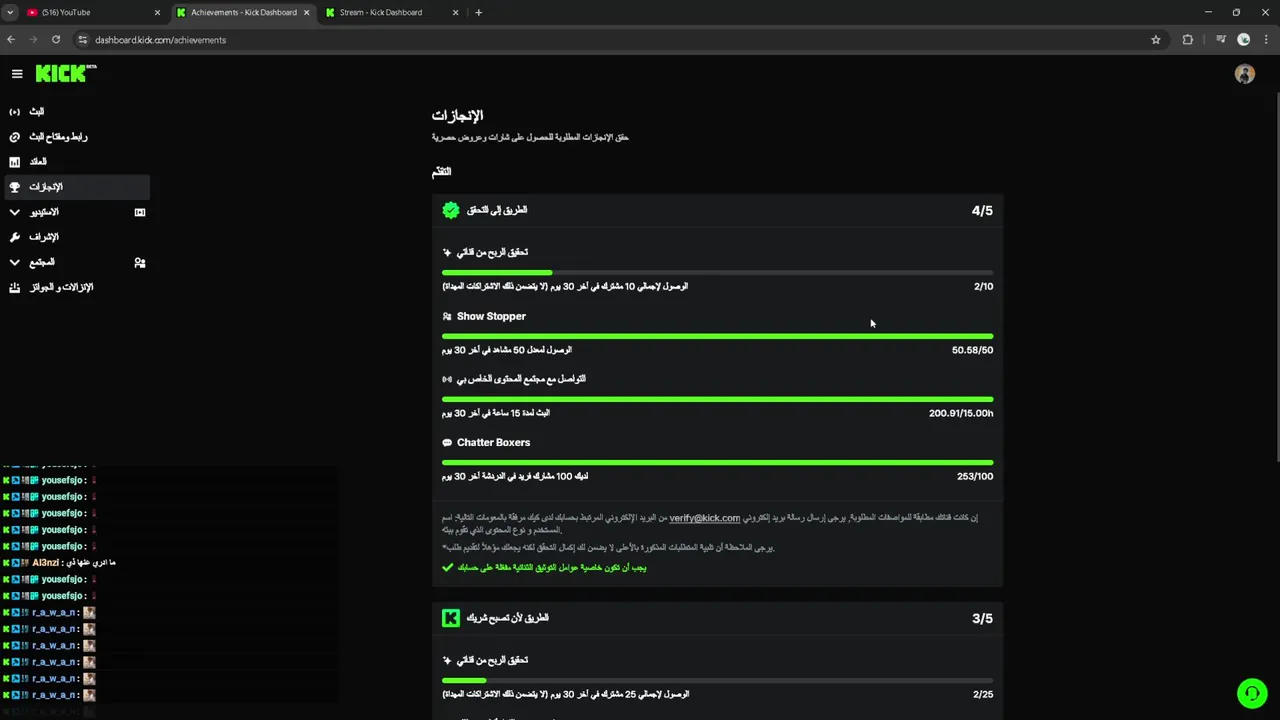
Task: Open the tab search dropdown arrow
Action: tap(10, 13)
